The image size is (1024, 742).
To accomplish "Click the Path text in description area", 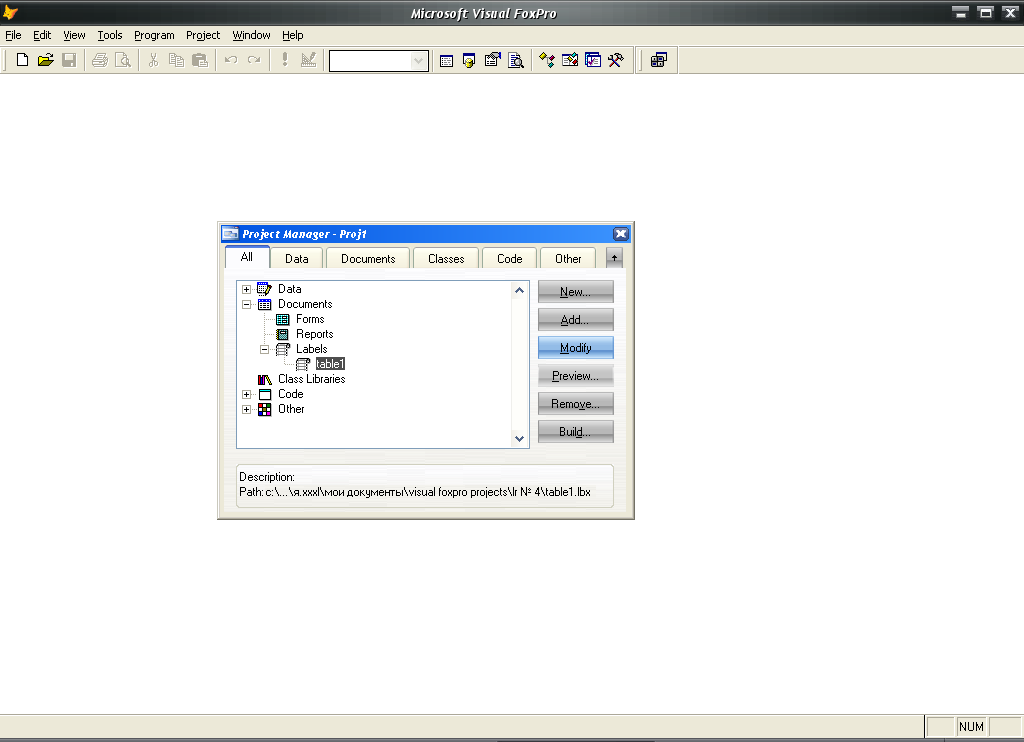I will click(415, 492).
